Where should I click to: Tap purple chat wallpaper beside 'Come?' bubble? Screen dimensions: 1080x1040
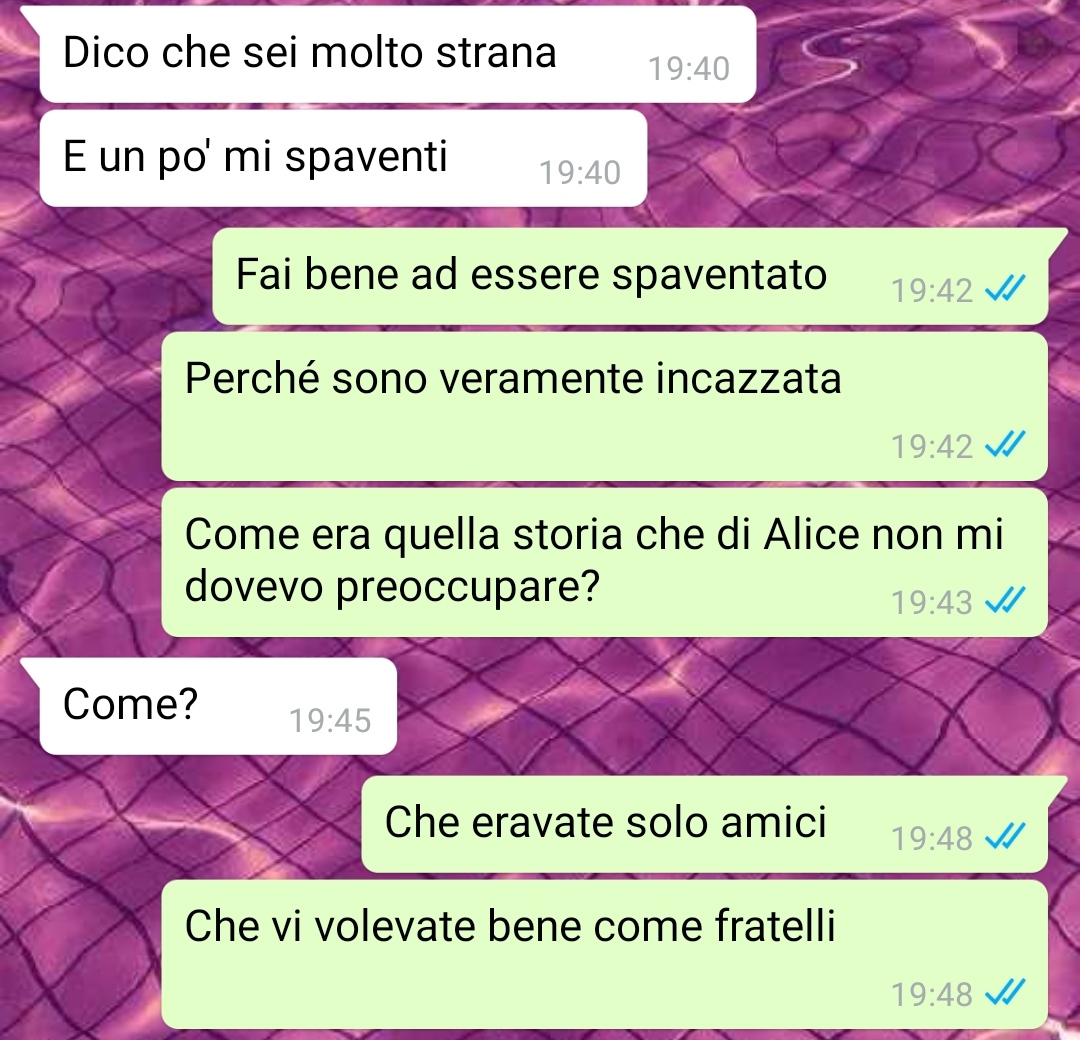coord(689,706)
